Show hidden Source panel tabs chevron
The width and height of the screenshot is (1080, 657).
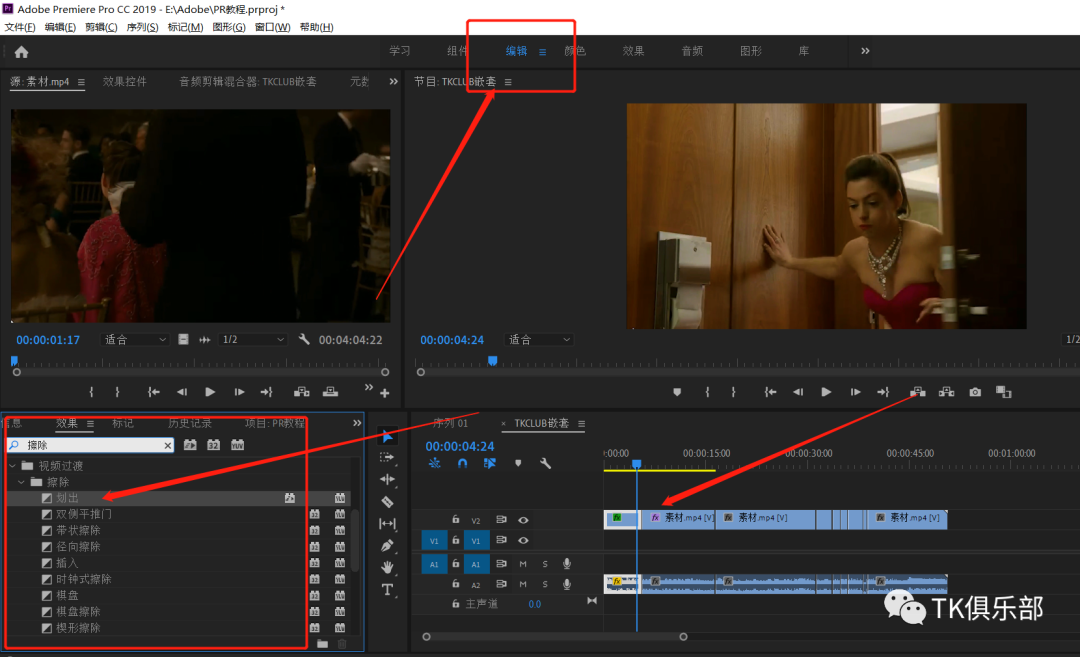[393, 81]
